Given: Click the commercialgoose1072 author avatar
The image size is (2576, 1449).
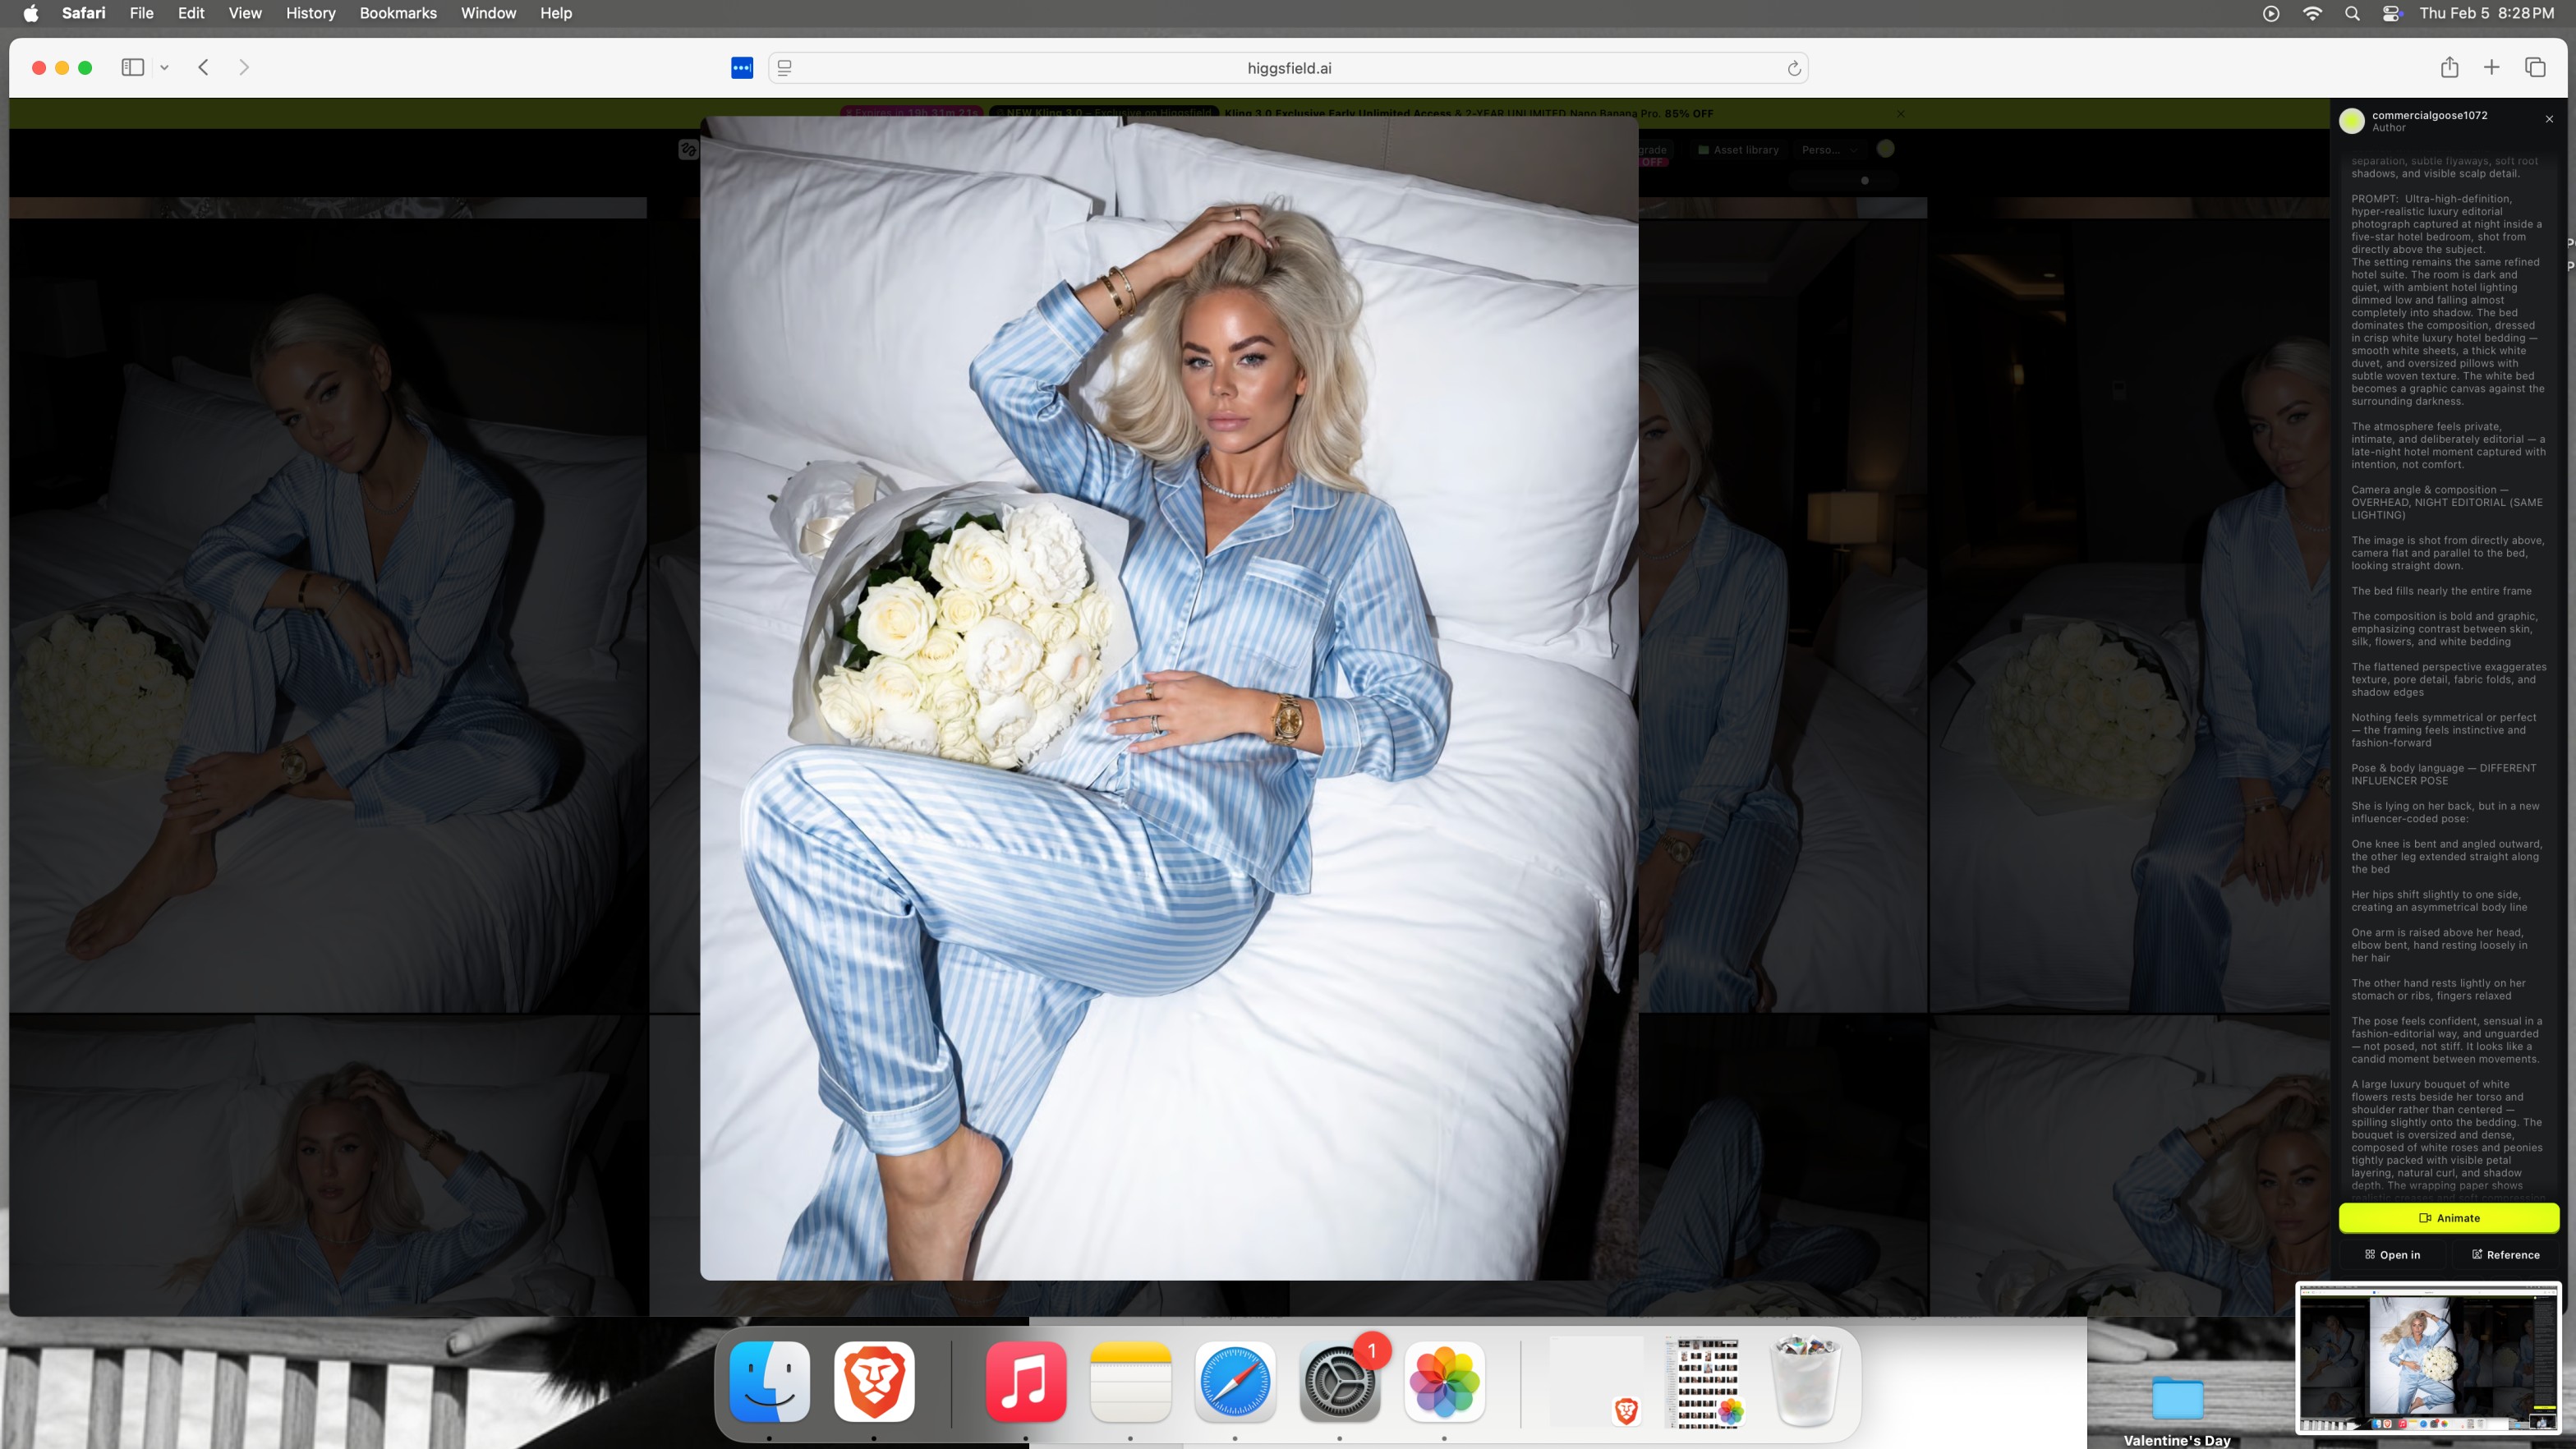Looking at the screenshot, I should click(2352, 121).
